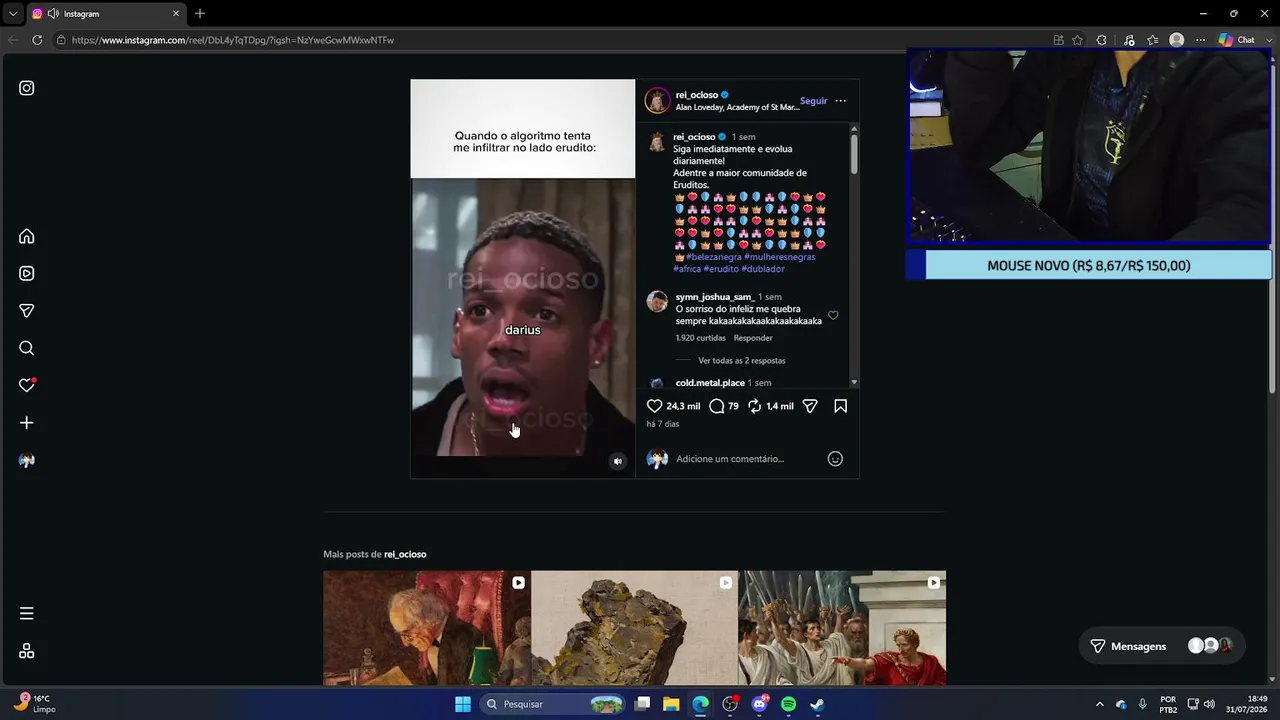1280x720 pixels.
Task: Repost the reel with the repost icon
Action: click(x=755, y=406)
